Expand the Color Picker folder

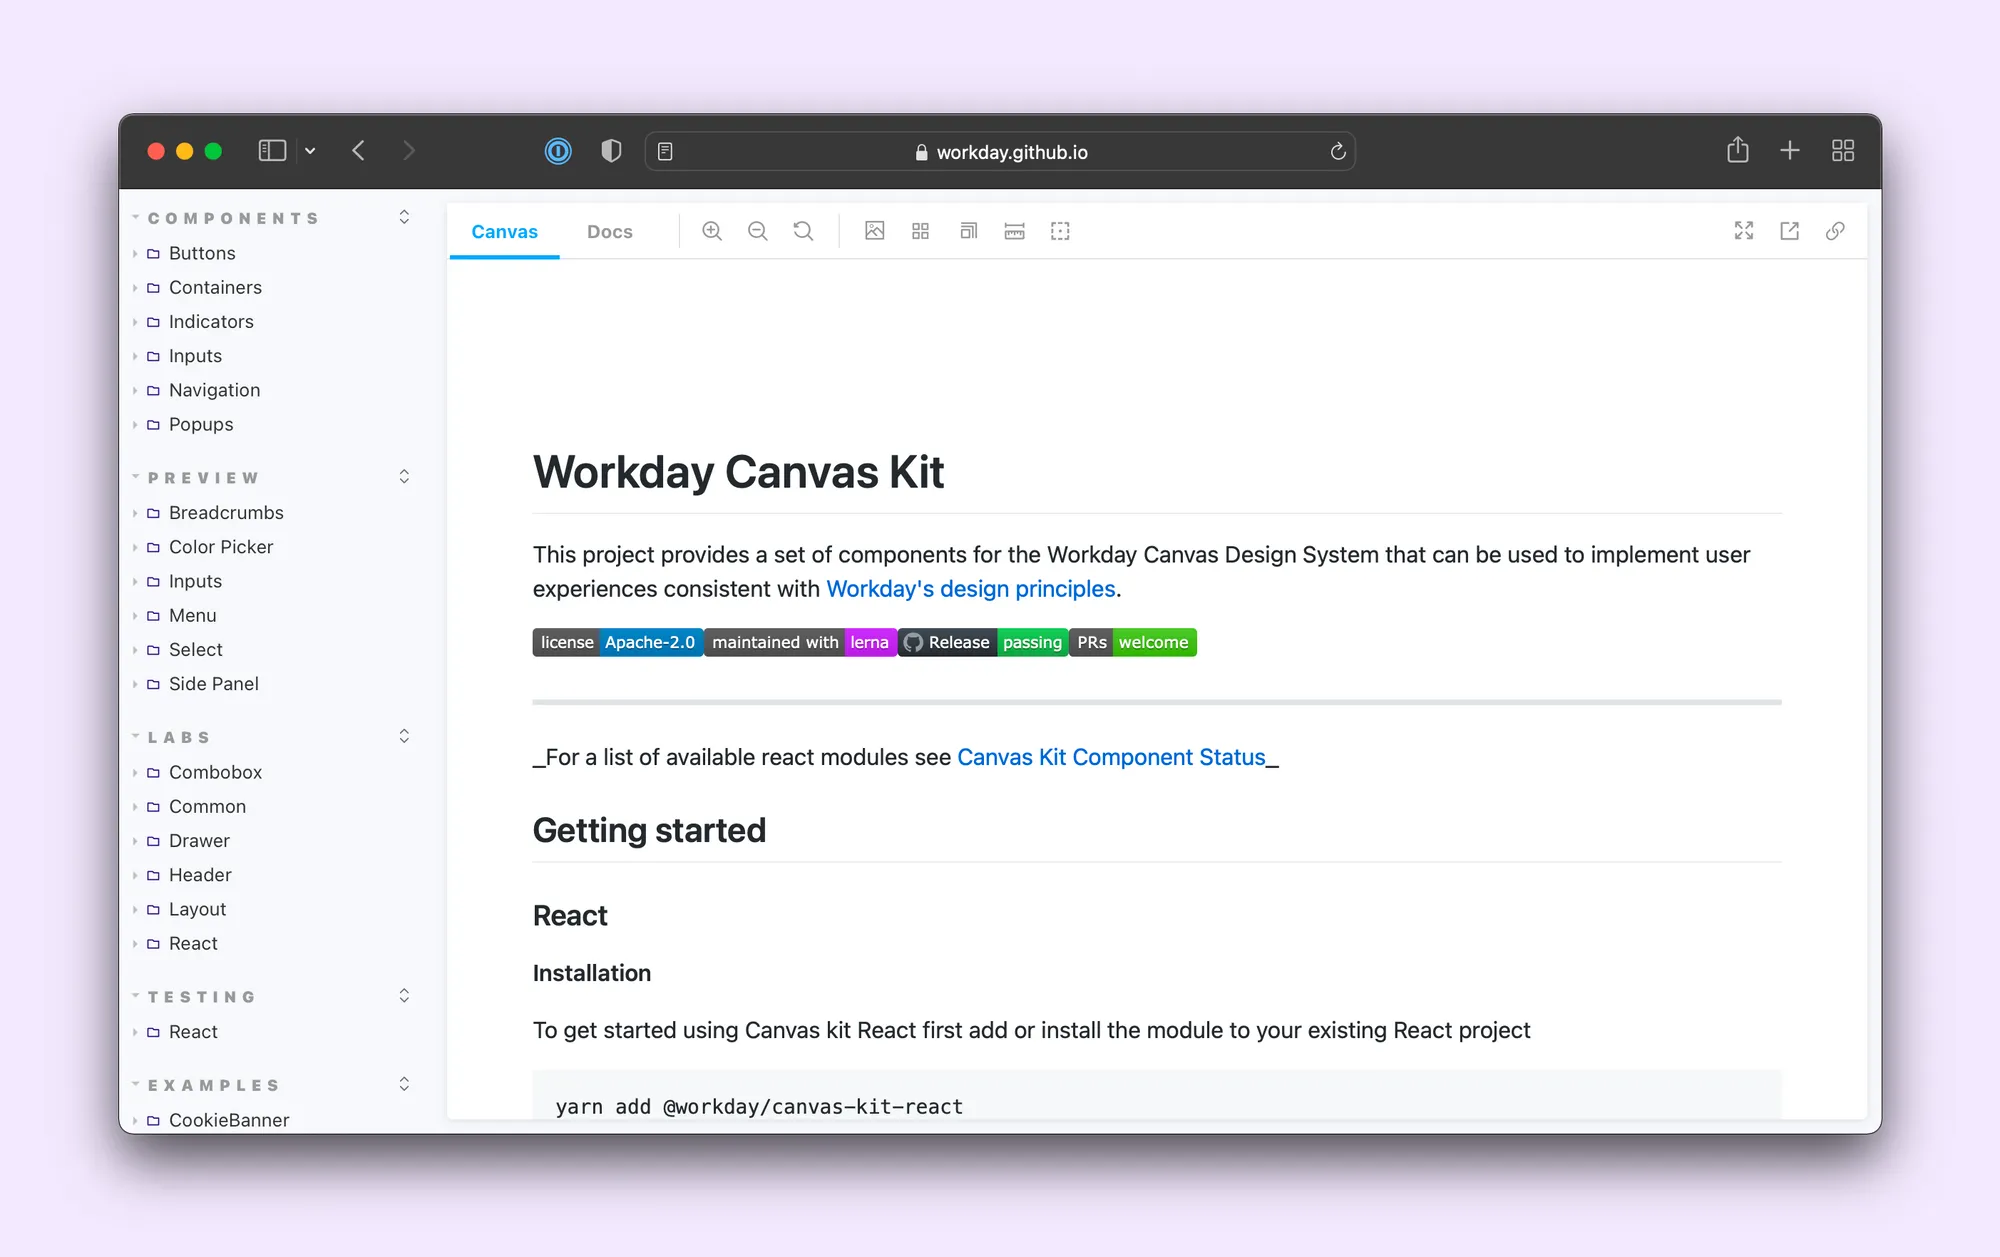220,547
